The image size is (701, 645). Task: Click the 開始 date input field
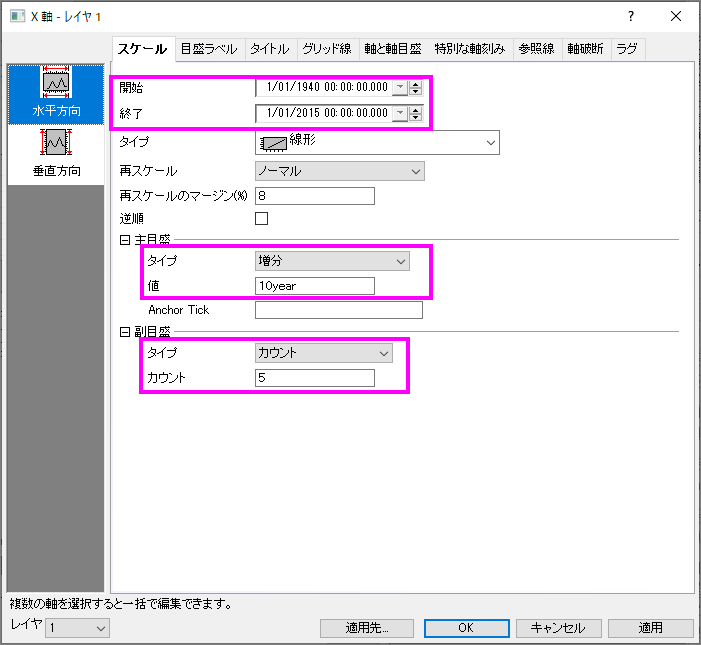pos(324,87)
